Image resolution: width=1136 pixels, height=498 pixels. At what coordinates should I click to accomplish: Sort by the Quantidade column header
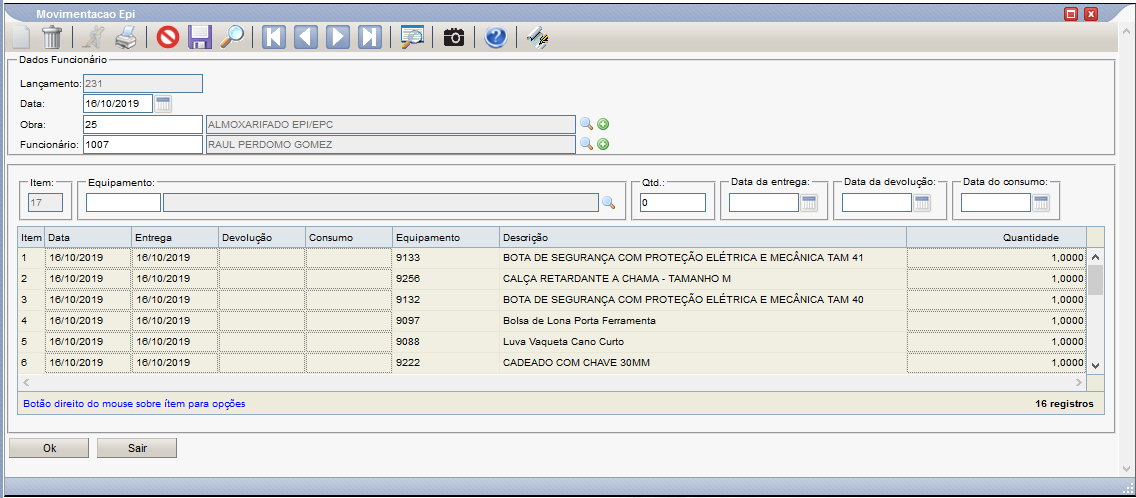coord(996,237)
